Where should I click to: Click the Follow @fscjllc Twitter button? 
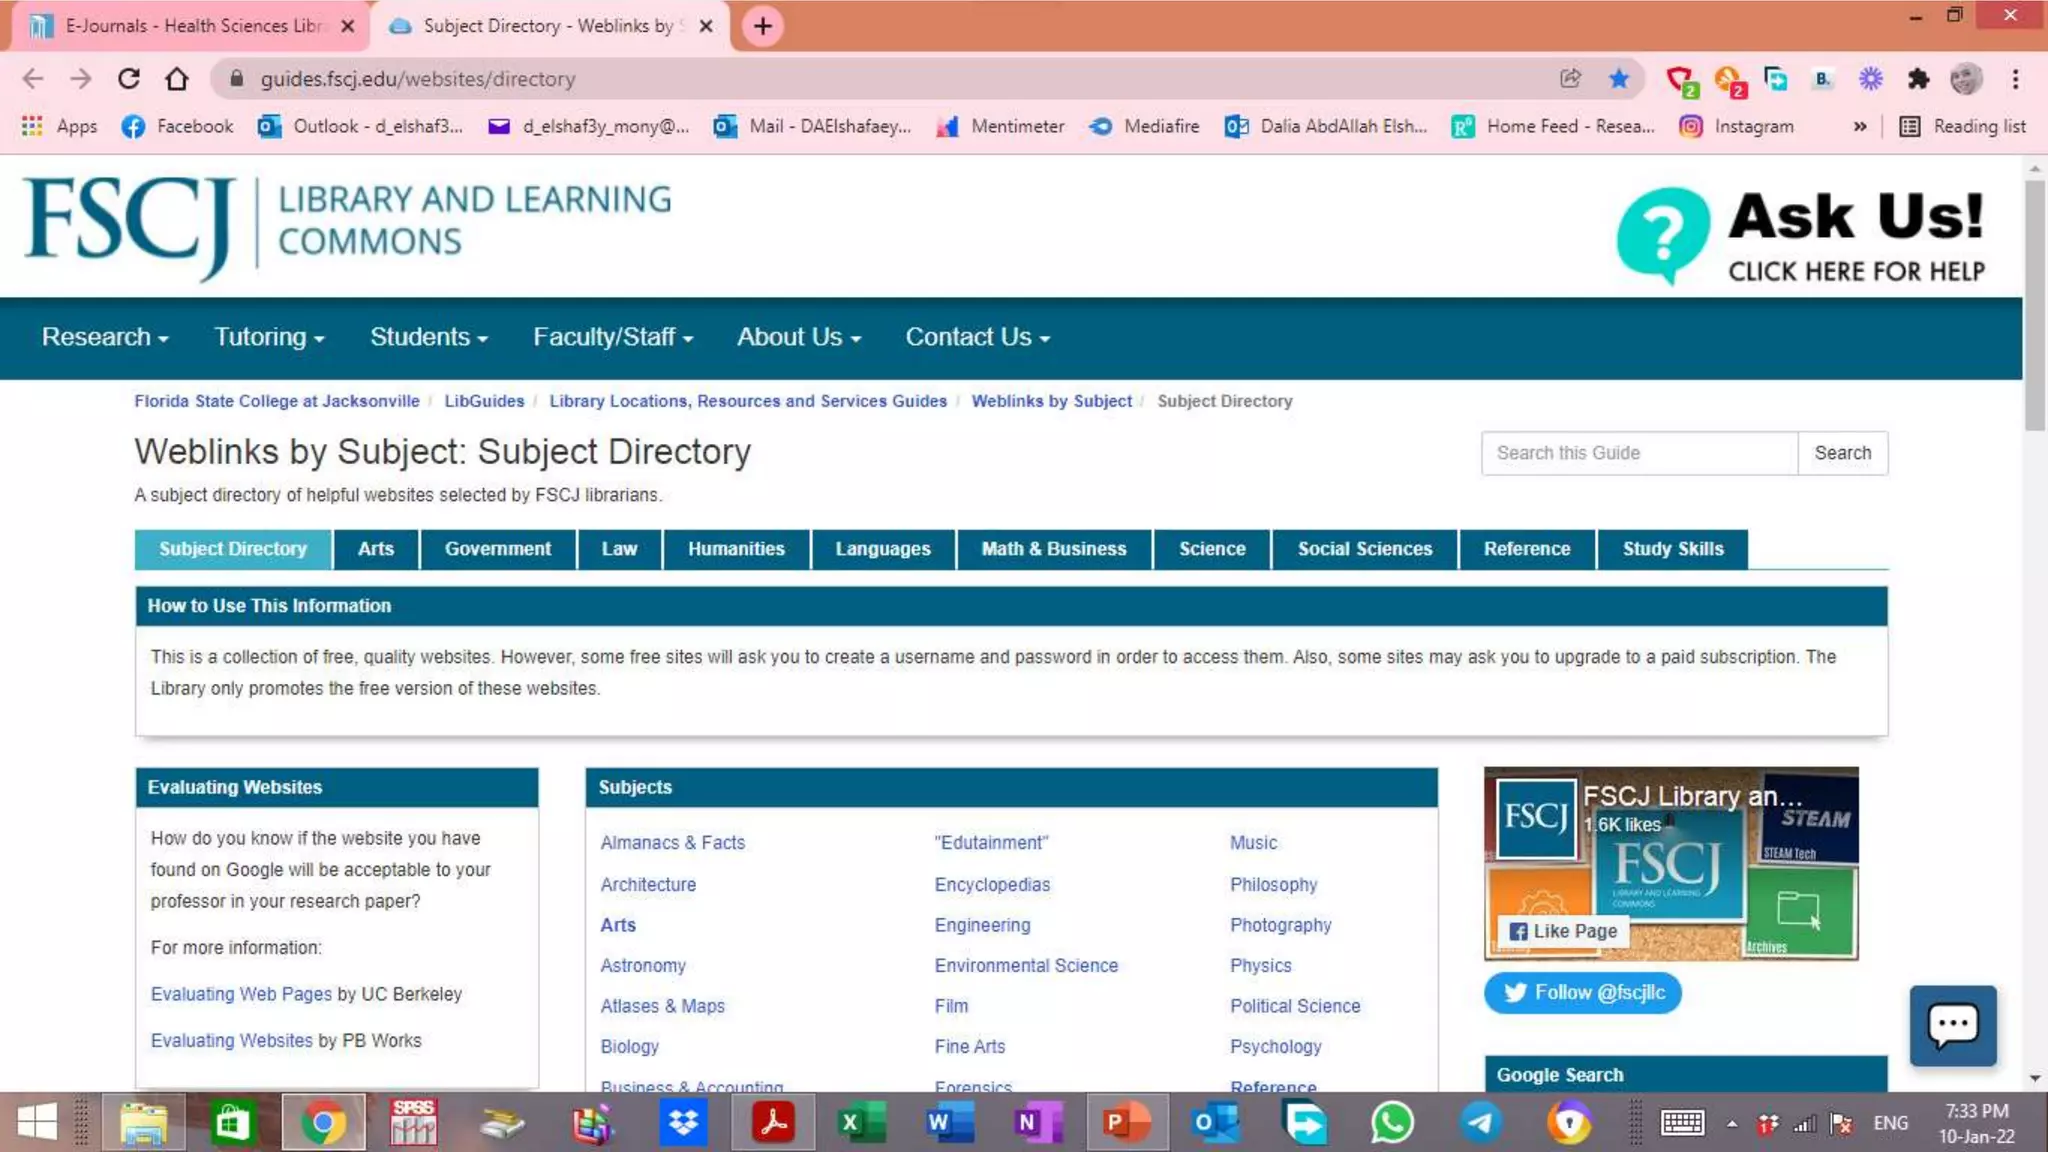1582,992
